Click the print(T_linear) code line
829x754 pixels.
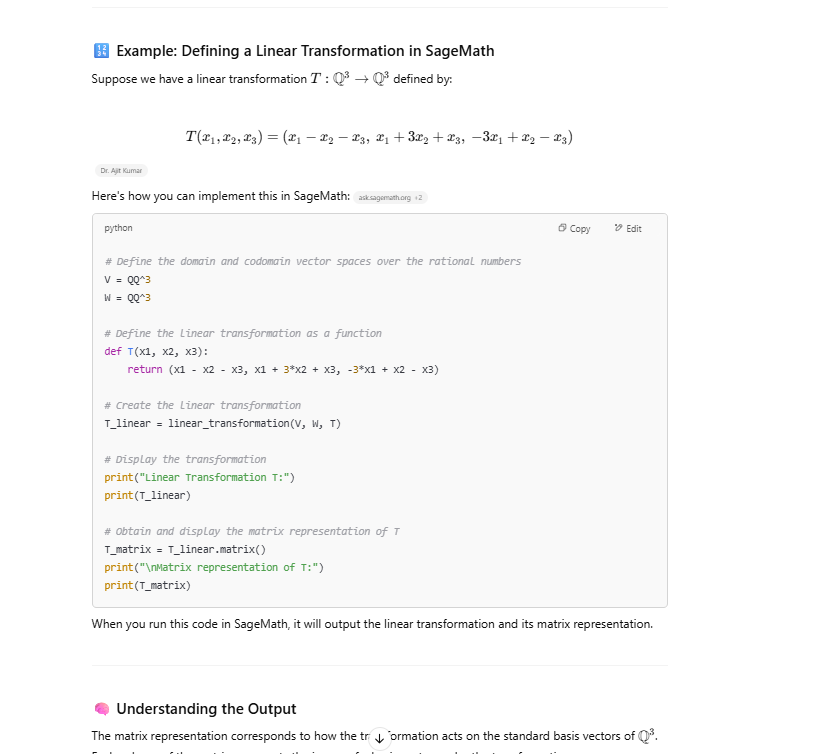click(147, 495)
